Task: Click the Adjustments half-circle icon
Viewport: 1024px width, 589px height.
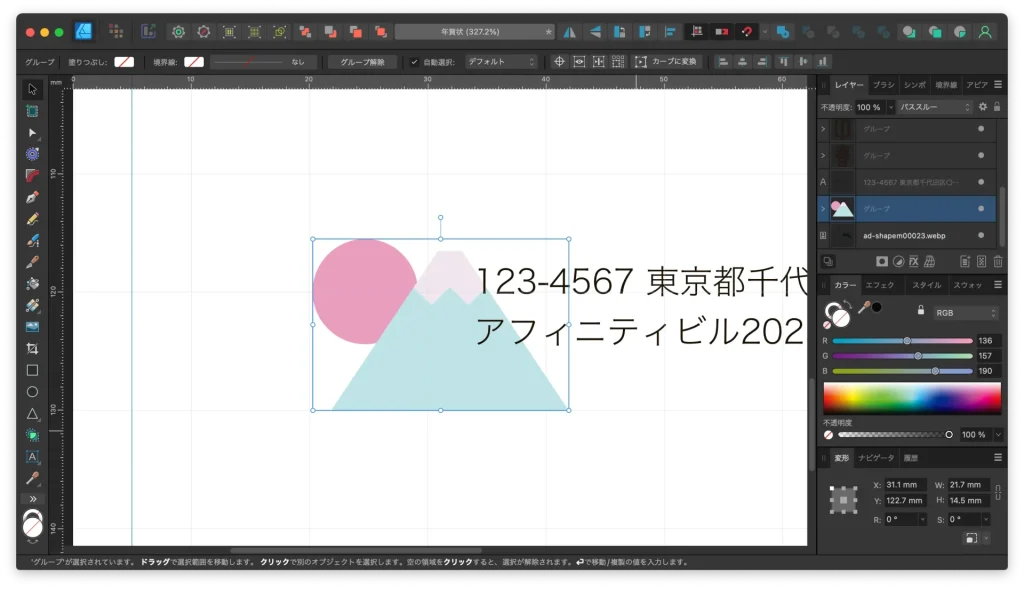Action: click(898, 261)
